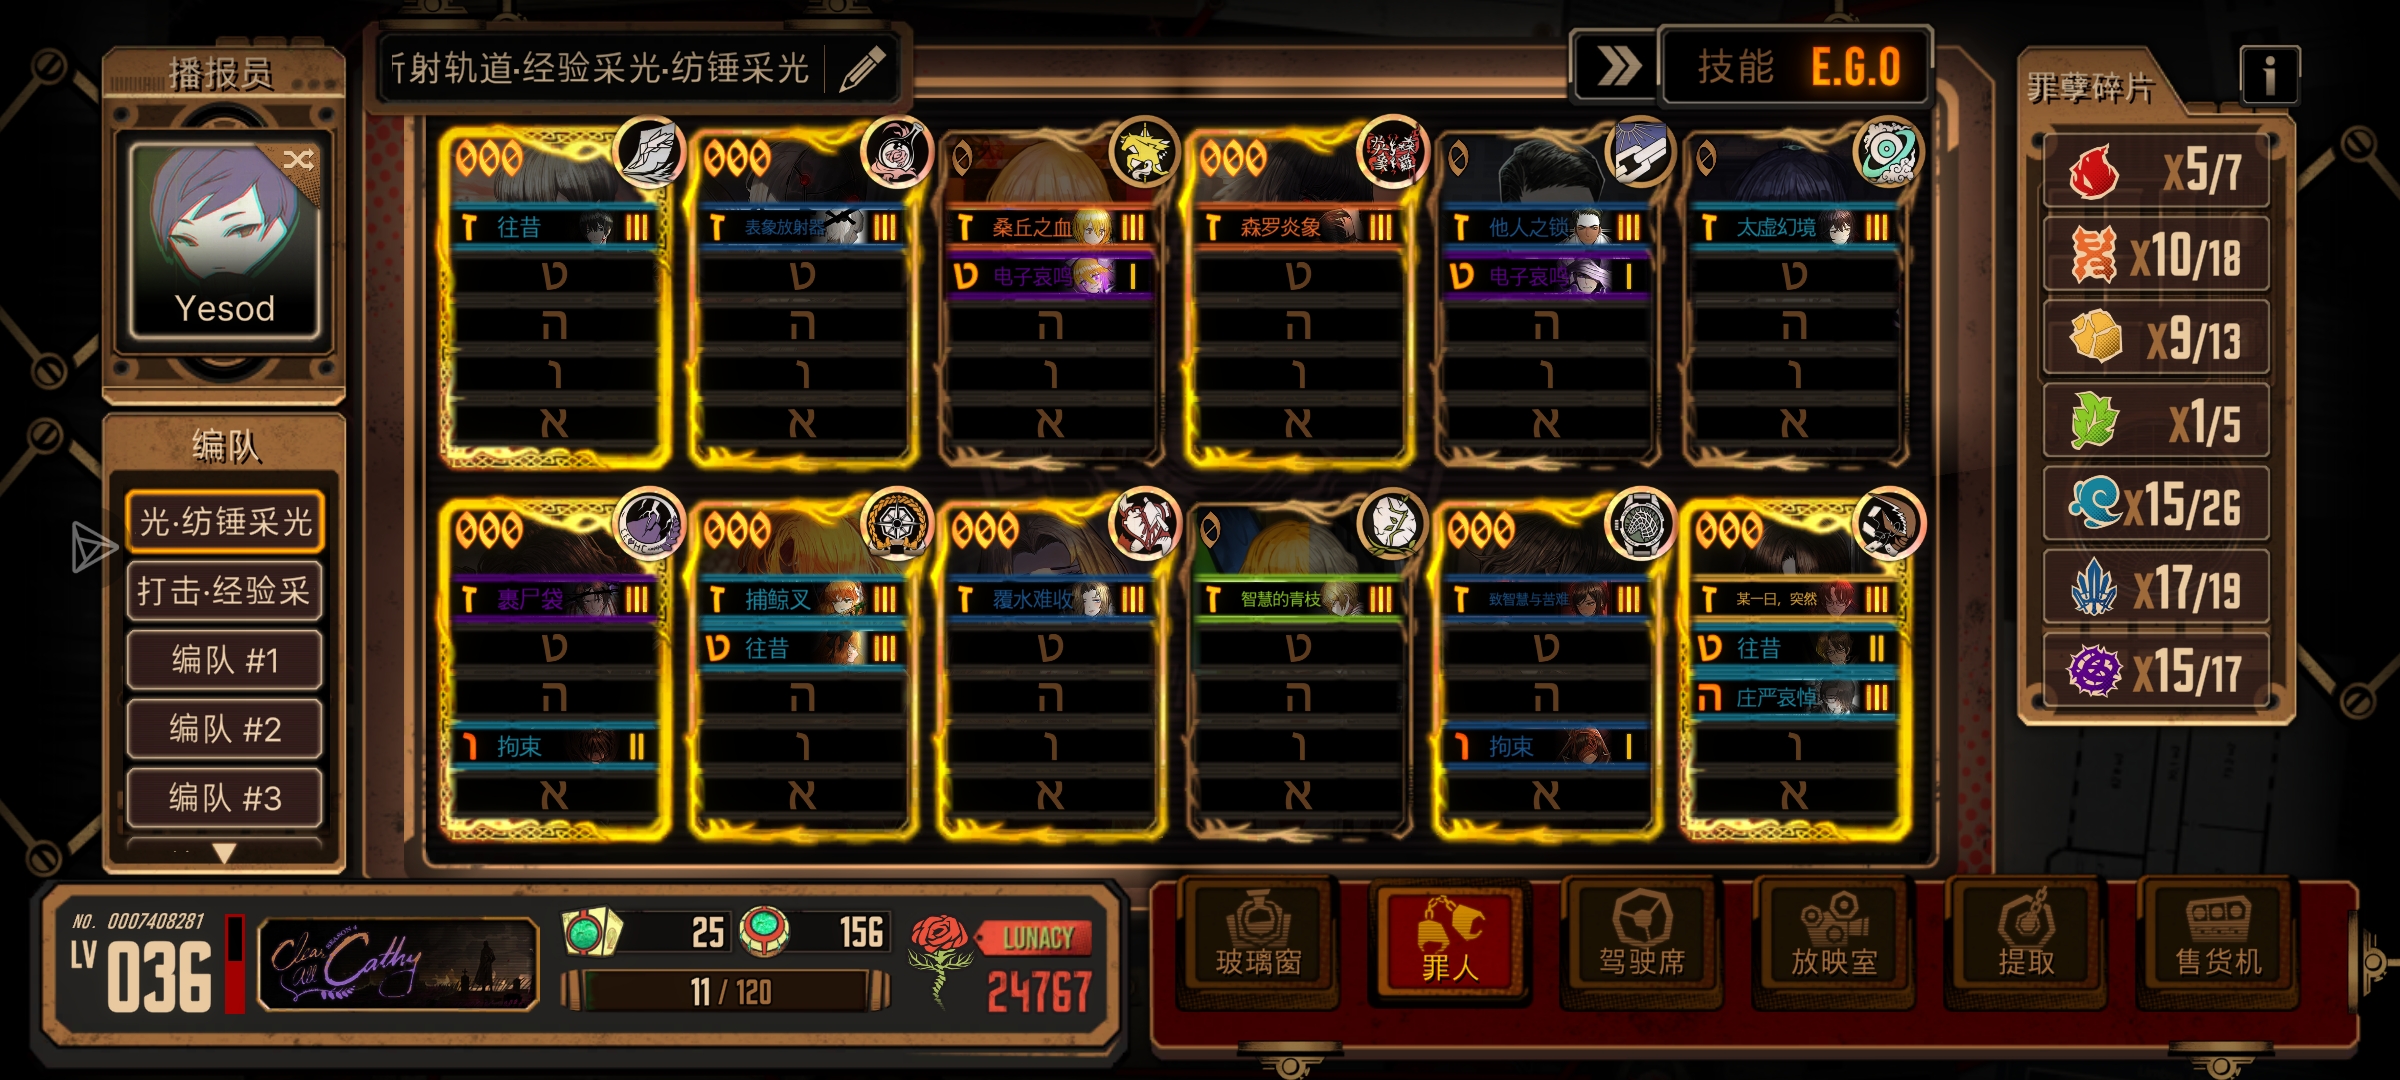This screenshot has height=1080, width=2400.
Task: Click the enkephalin 11/120 progress bar
Action: coord(728,992)
